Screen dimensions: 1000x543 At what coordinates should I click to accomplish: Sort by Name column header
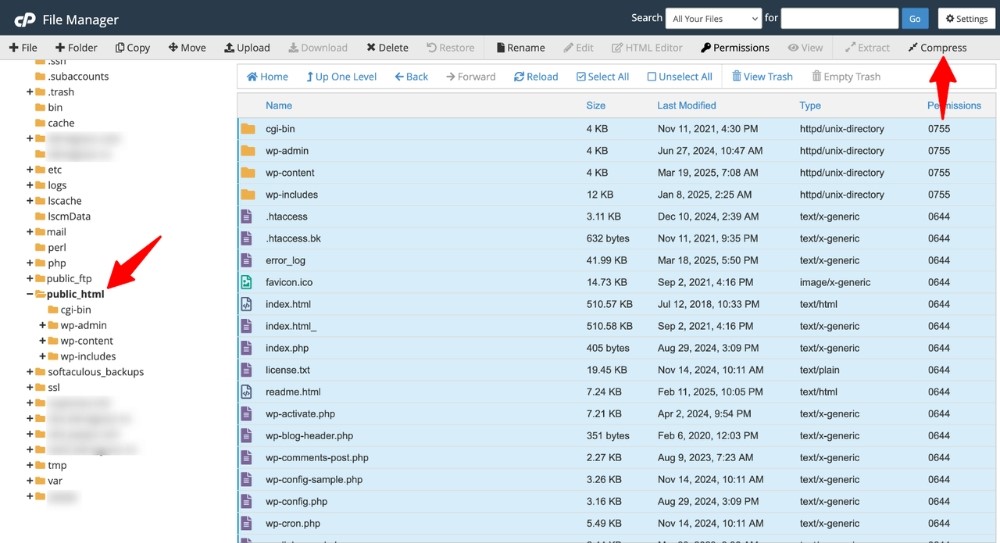[x=279, y=106]
